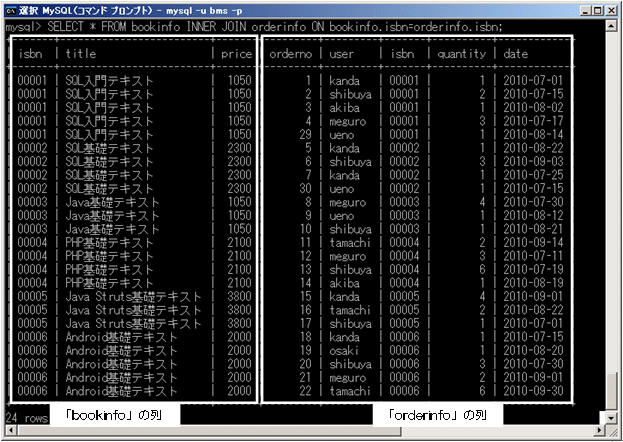Click user 'akiba' in order 3 row
Image resolution: width=623 pixels, height=442 pixels.
344,108
